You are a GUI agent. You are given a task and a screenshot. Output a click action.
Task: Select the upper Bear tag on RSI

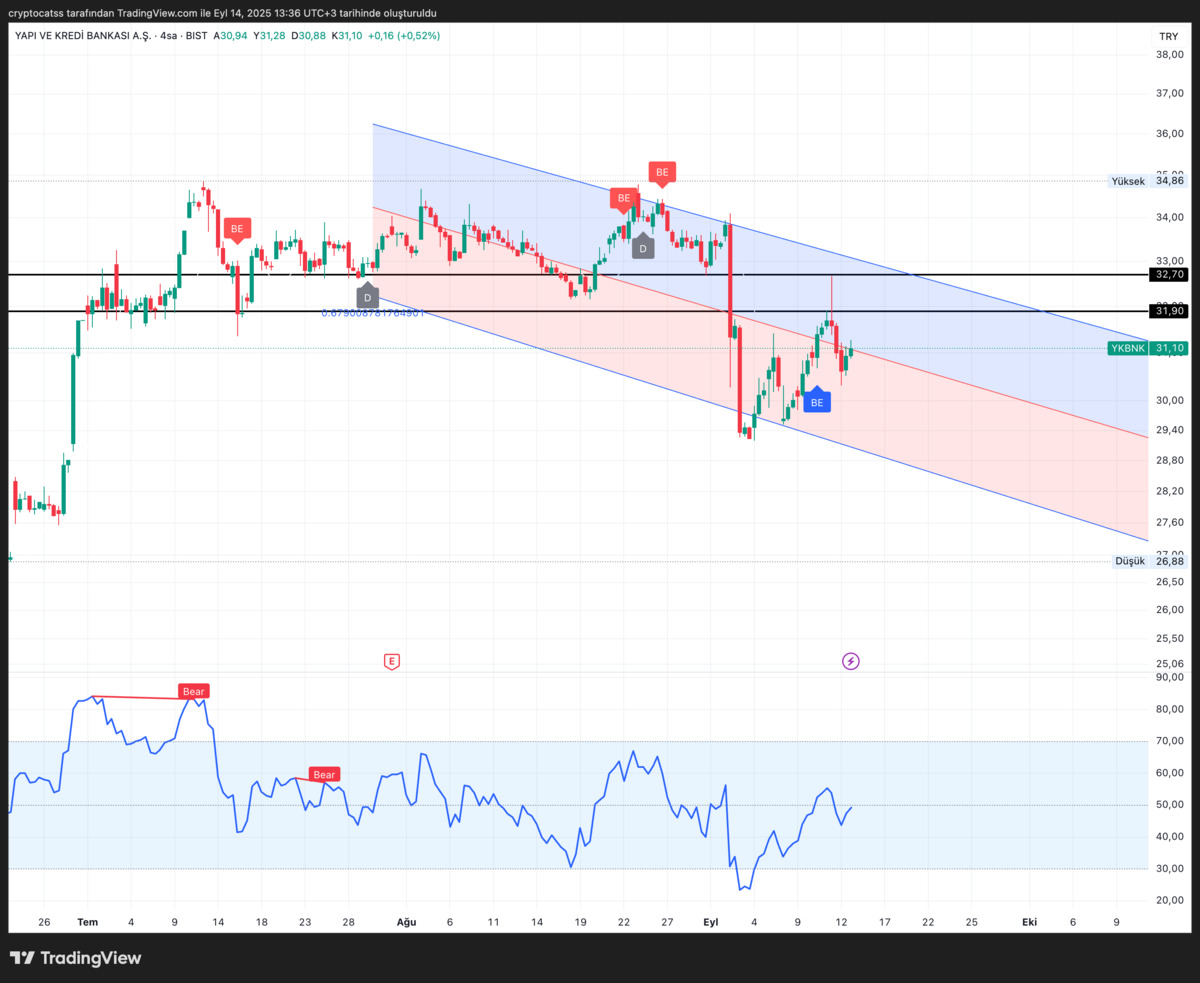click(193, 691)
